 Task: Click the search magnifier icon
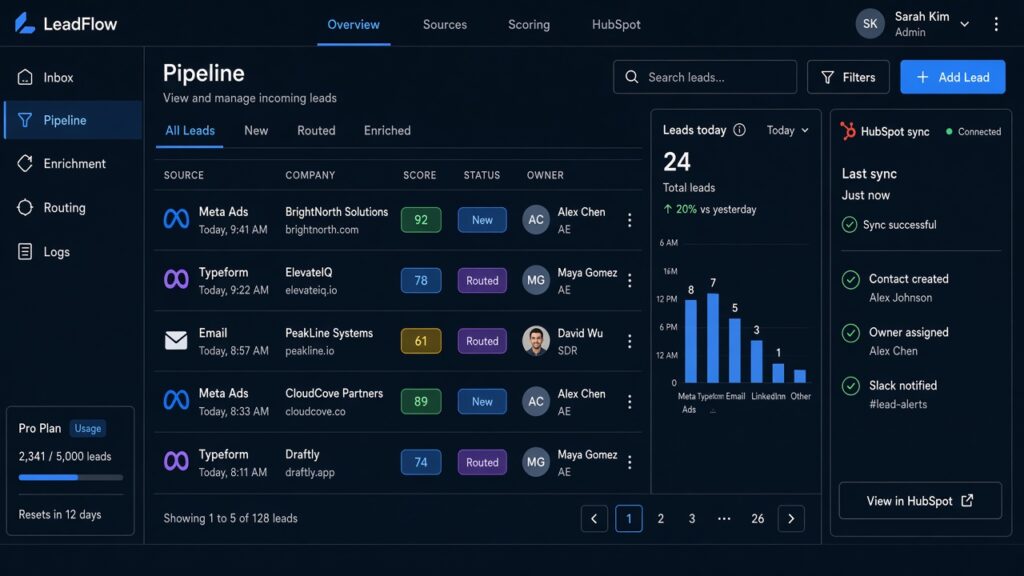pyautogui.click(x=632, y=77)
